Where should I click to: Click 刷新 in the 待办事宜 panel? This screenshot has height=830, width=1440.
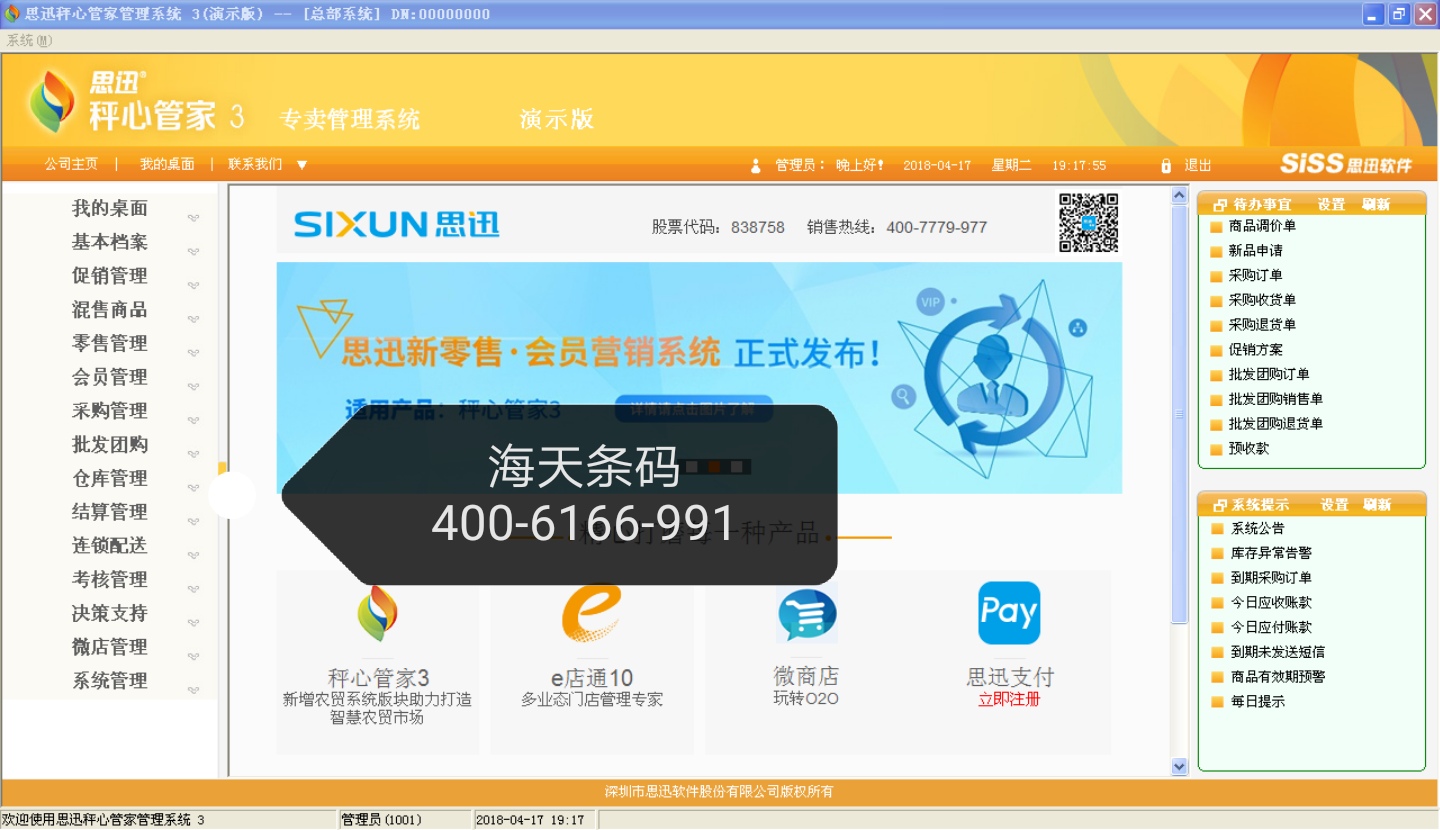tap(1375, 204)
